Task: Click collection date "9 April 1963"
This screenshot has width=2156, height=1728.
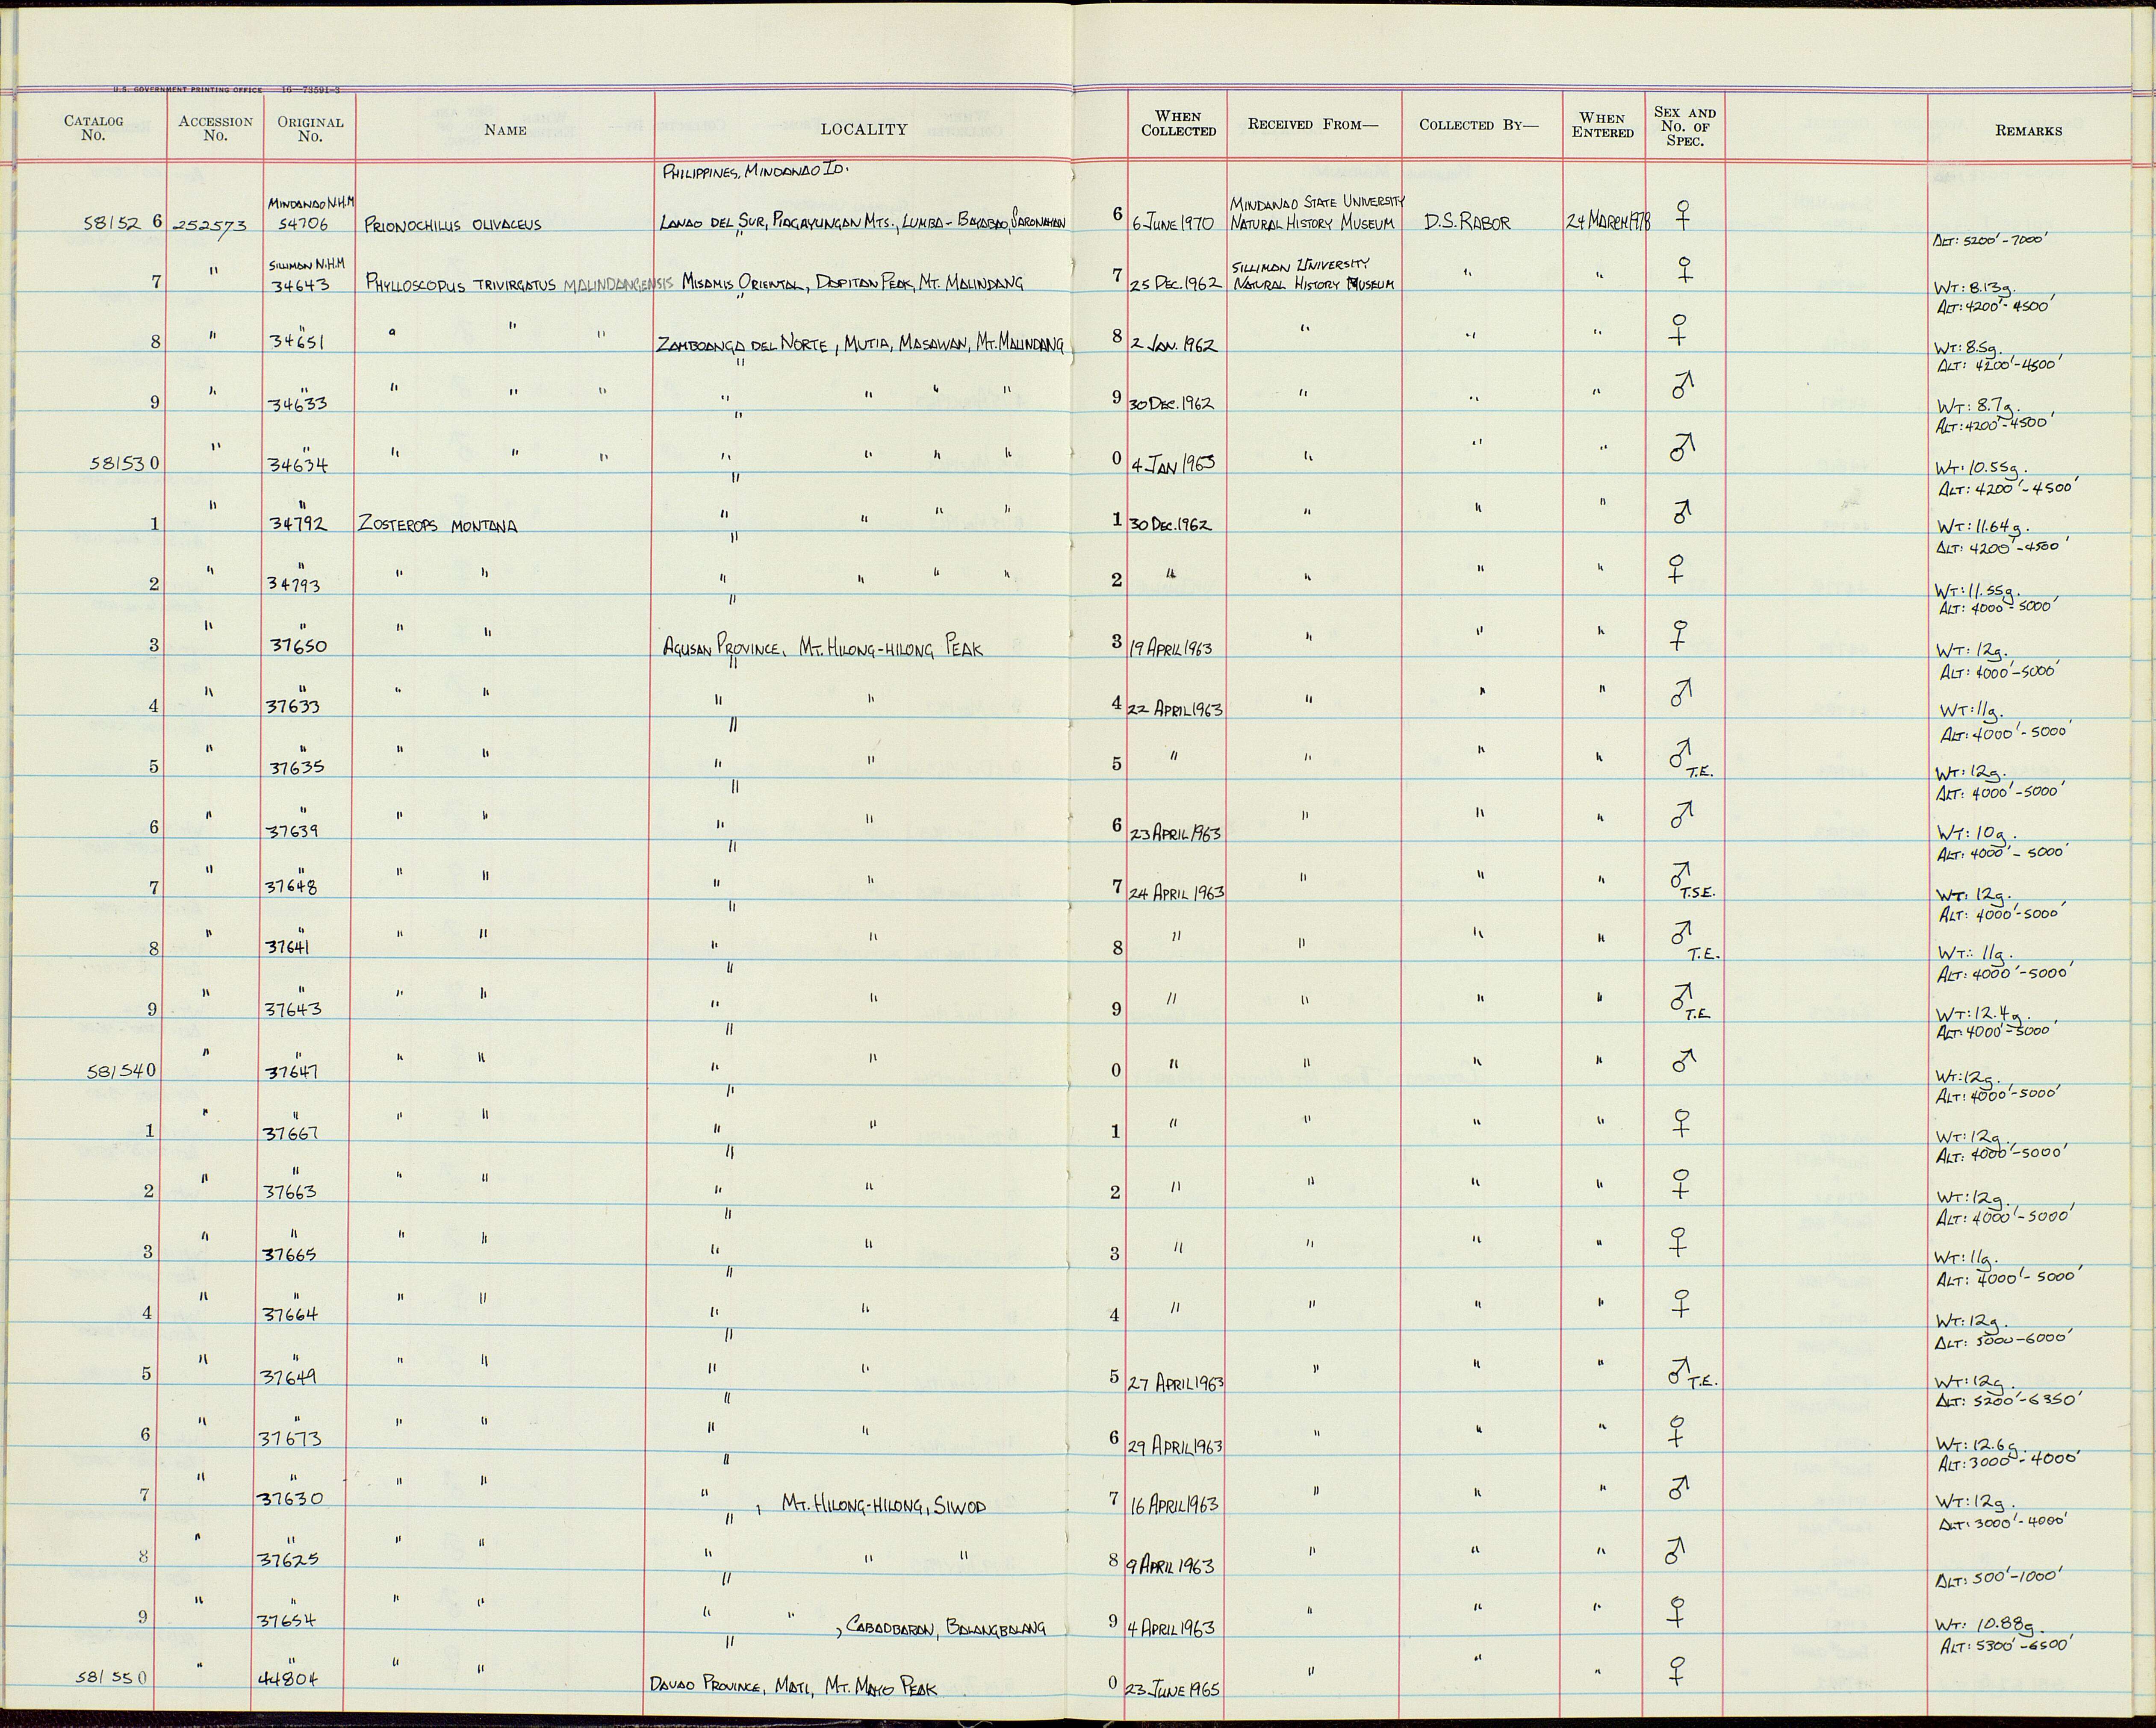Action: pyautogui.click(x=1171, y=1566)
